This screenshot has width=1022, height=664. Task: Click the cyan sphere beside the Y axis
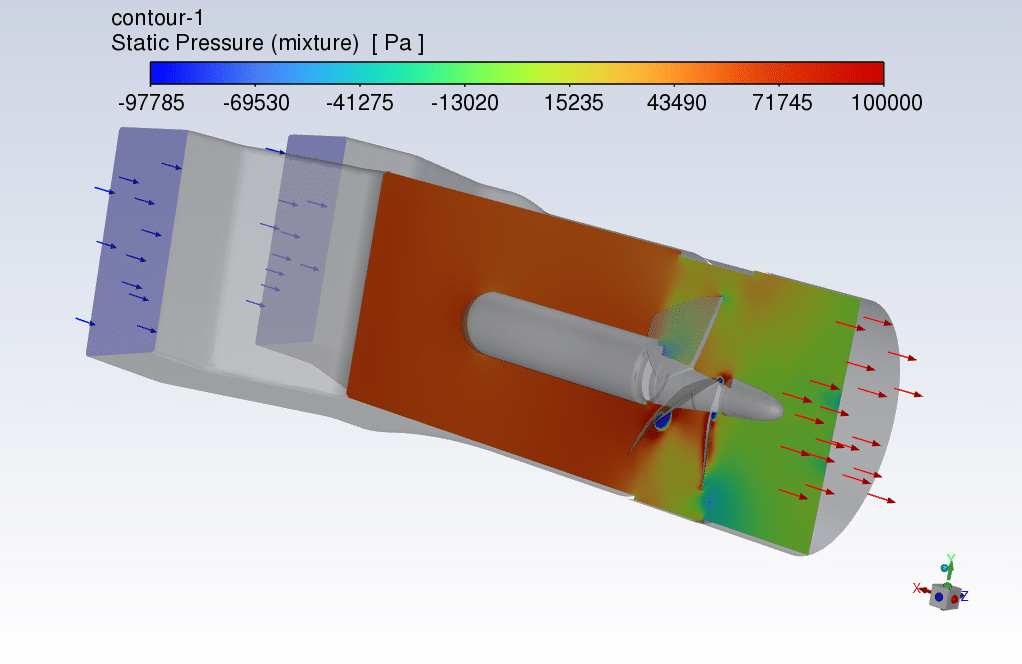[946, 568]
